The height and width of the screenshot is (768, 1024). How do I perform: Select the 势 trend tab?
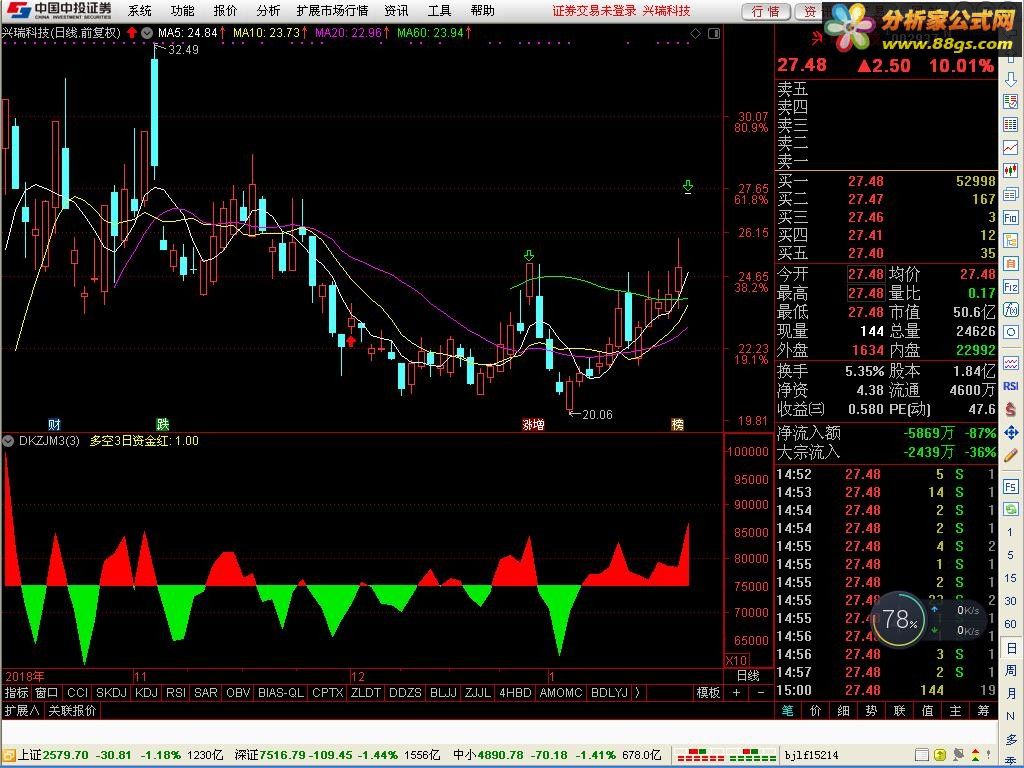[872, 711]
